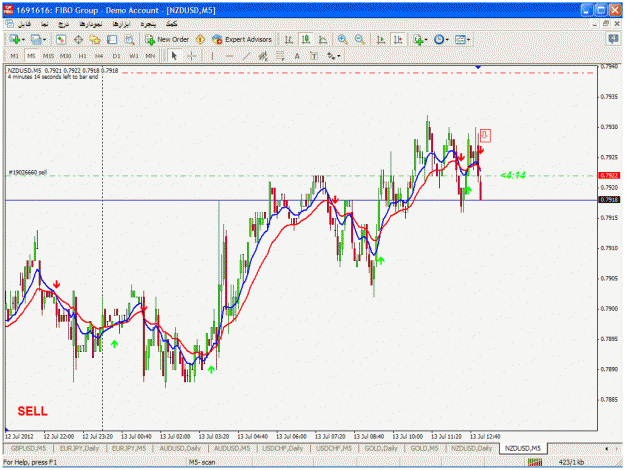This screenshot has width=625, height=470.
Task: Switch to the EURJPY,Daily chart tab
Action: point(79,448)
